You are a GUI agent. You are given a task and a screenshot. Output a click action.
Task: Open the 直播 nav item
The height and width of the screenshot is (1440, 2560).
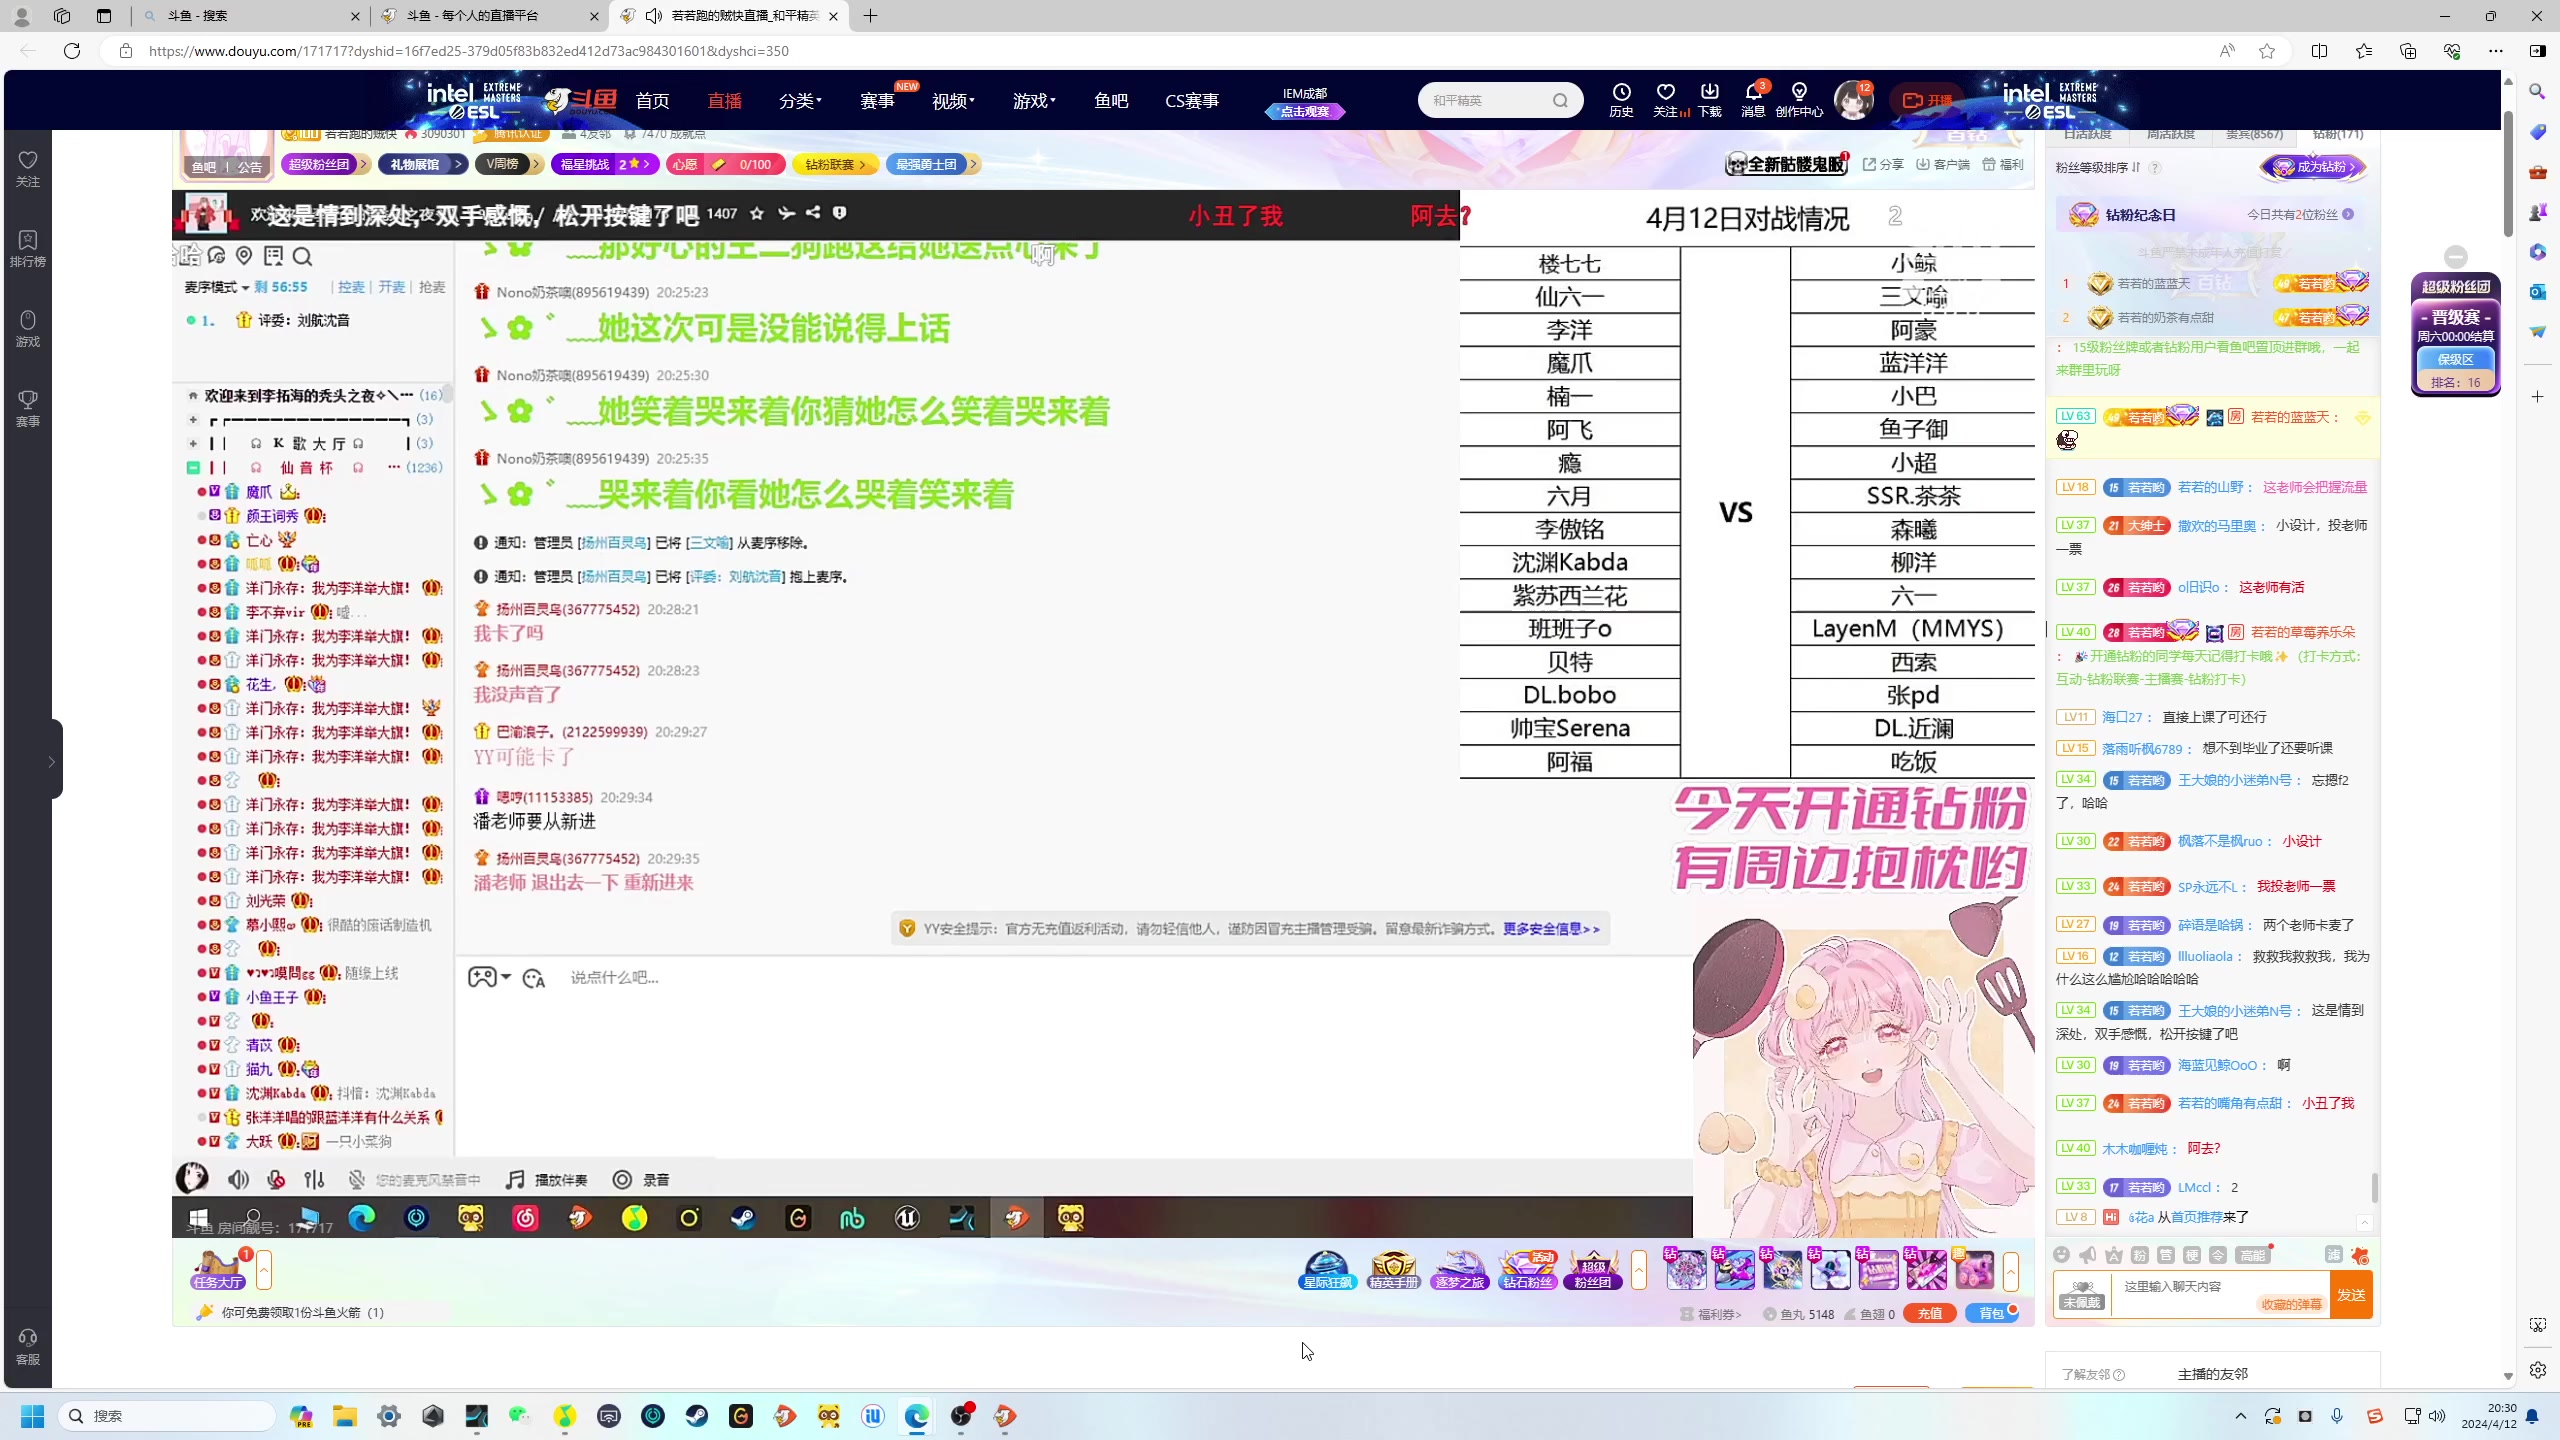[724, 101]
